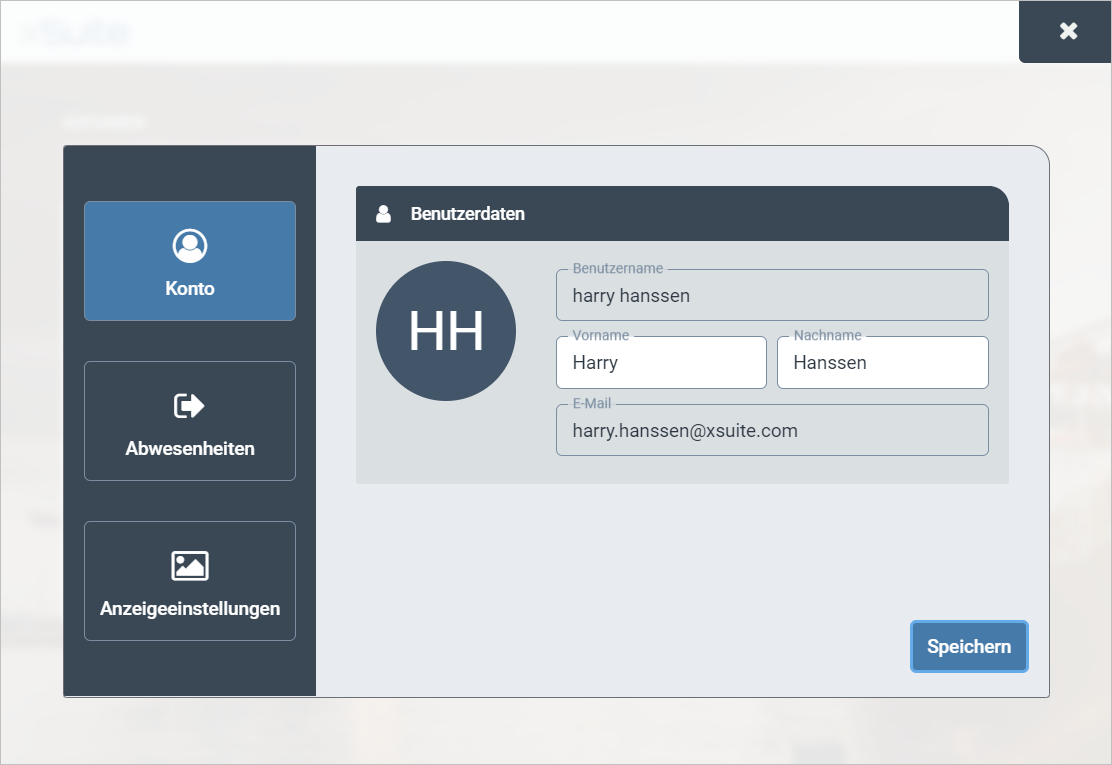Save changes with the Speichern button
This screenshot has width=1112, height=765.
tap(968, 647)
